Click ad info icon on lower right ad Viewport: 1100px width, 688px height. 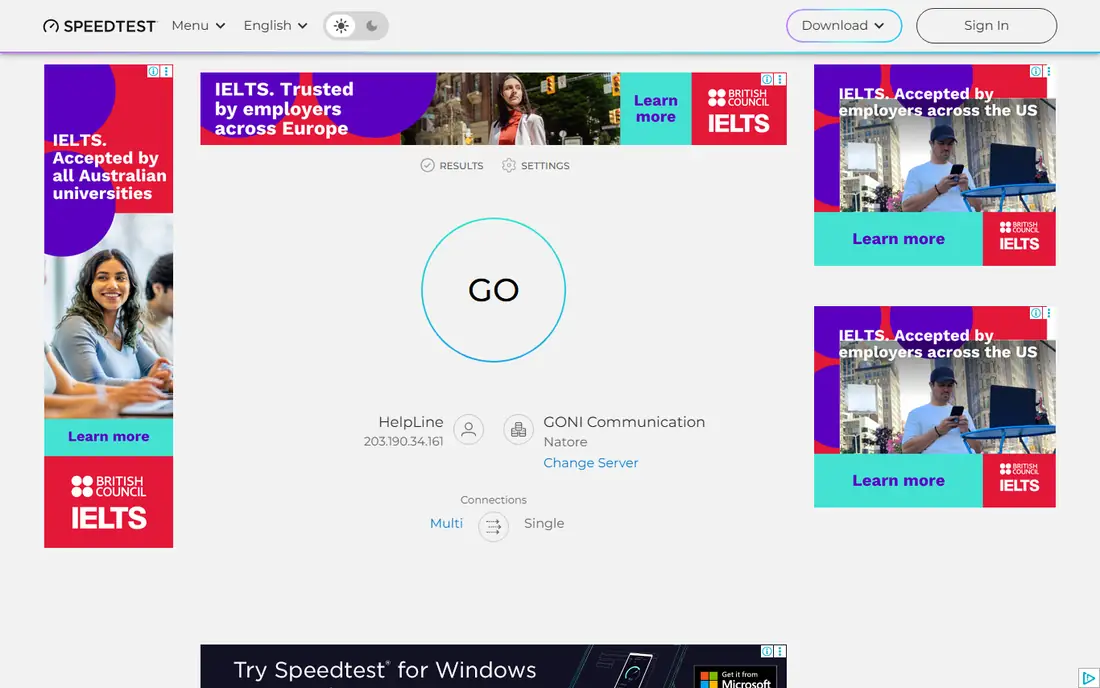click(x=1035, y=313)
